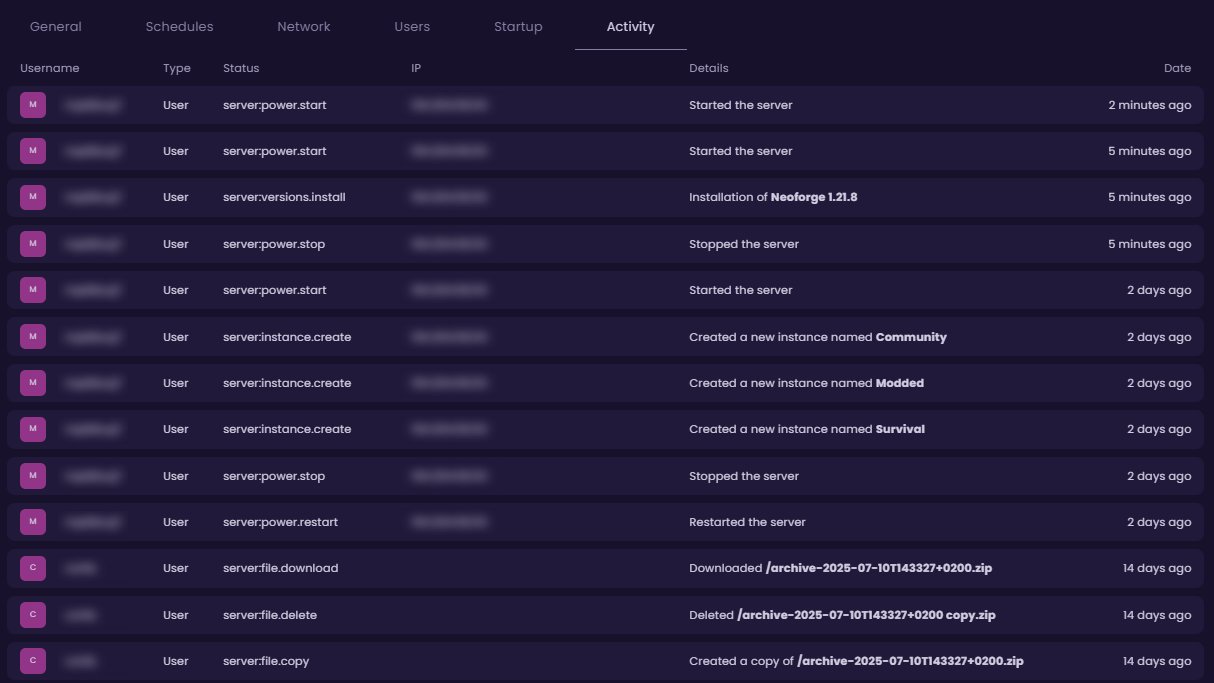Image resolution: width=1214 pixels, height=683 pixels.
Task: Click the M avatar on the Modded instance row
Action: coord(33,383)
